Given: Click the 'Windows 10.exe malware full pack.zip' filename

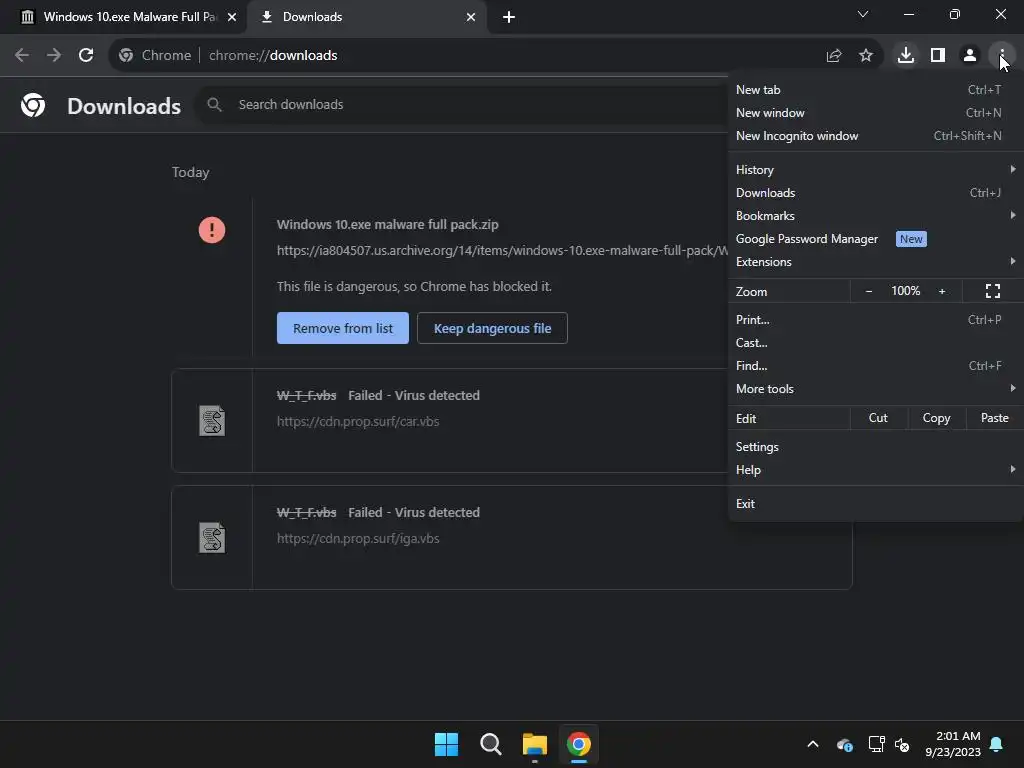Looking at the screenshot, I should [388, 224].
